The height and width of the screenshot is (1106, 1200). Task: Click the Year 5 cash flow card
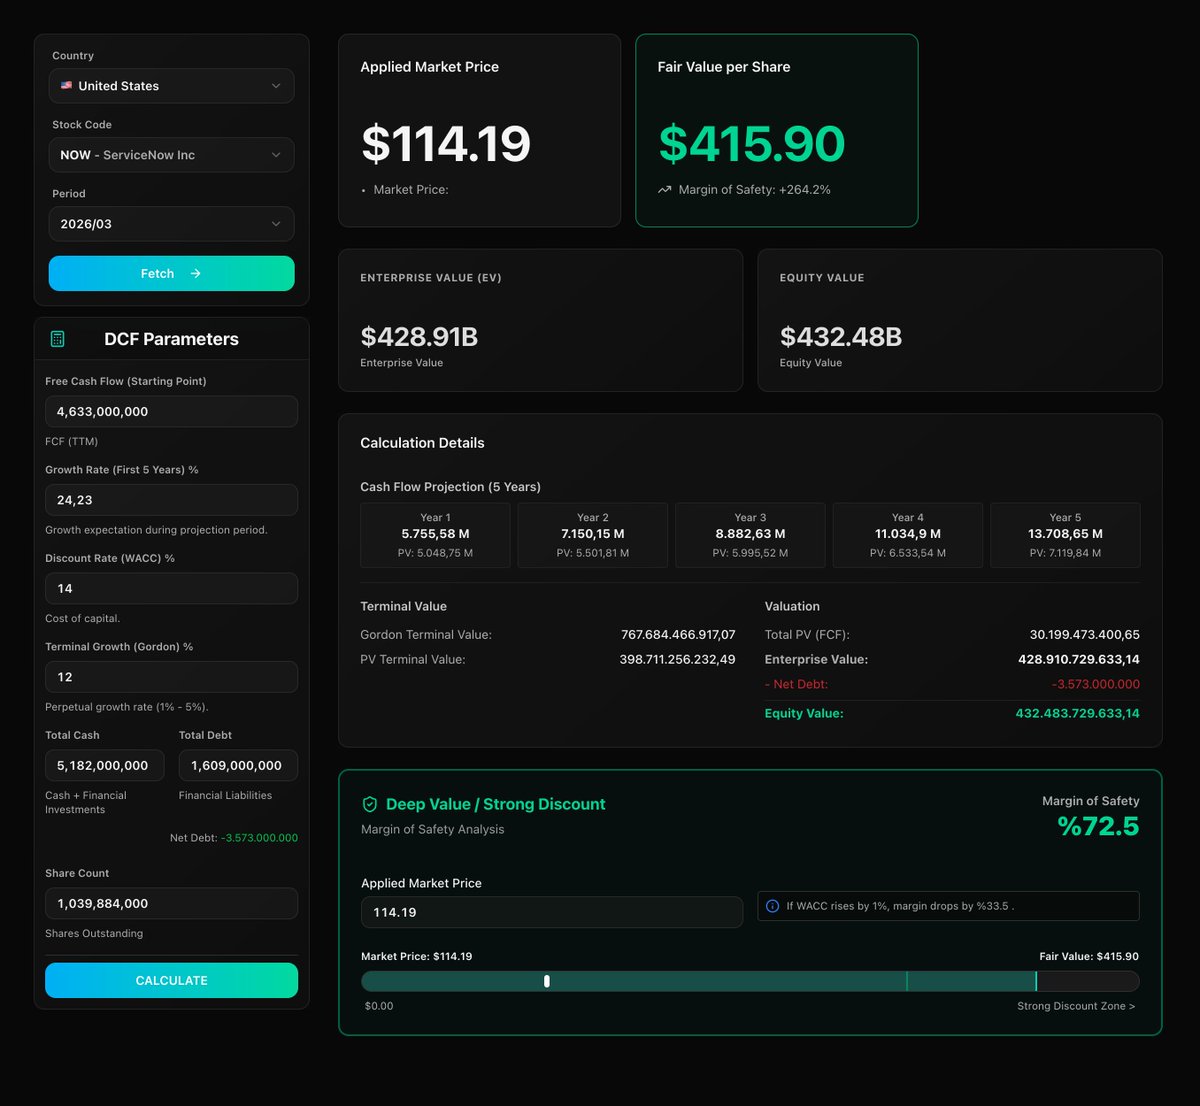click(1065, 535)
